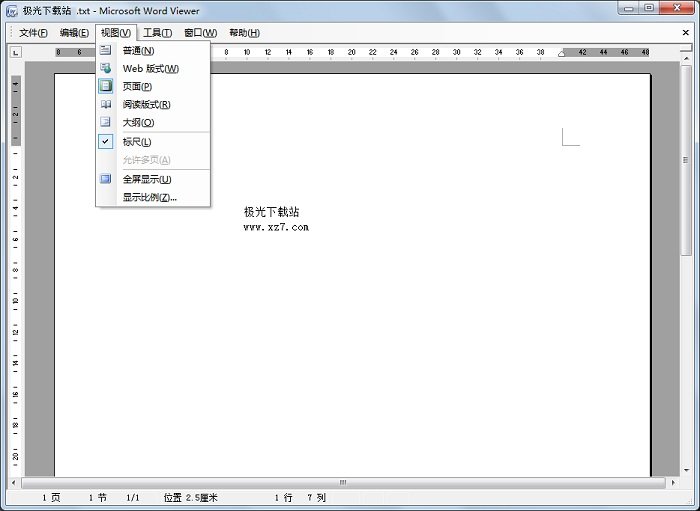Click the 全屏显示 screen icon
Image resolution: width=700 pixels, height=511 pixels.
click(106, 179)
